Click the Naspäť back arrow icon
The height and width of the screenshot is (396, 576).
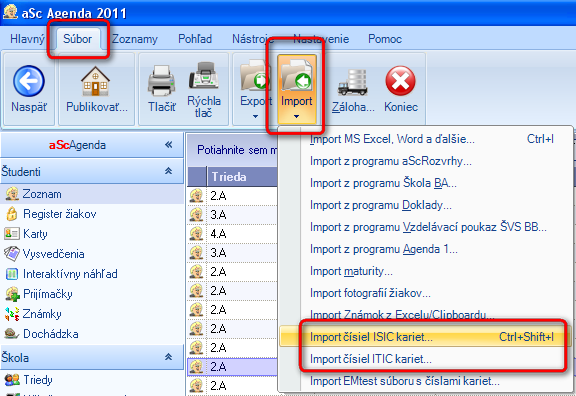point(29,81)
